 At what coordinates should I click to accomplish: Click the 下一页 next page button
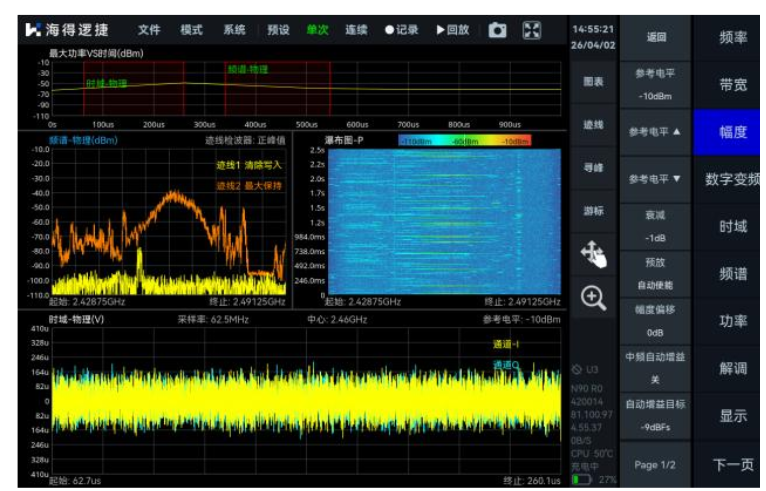(732, 465)
